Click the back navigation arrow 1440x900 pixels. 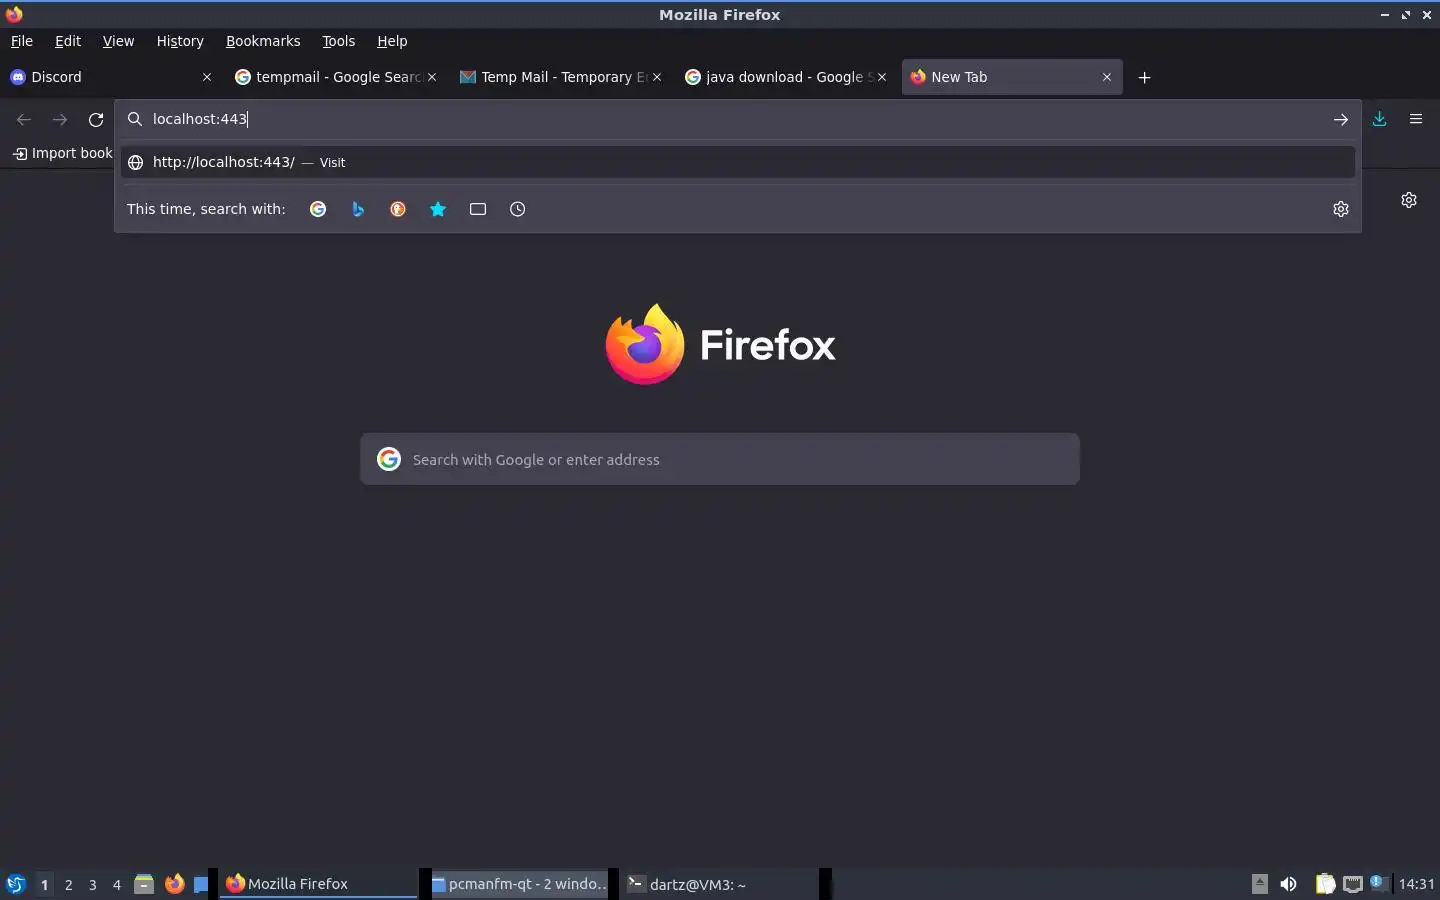click(24, 120)
